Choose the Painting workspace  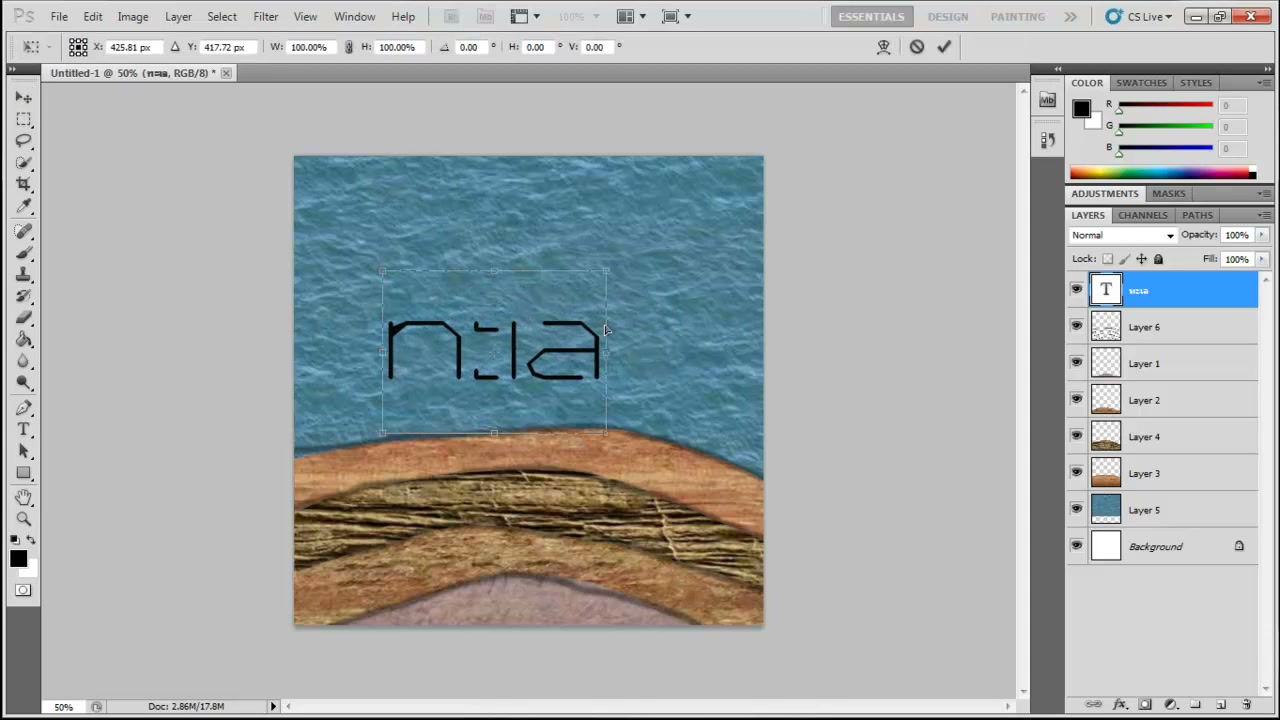[1017, 17]
